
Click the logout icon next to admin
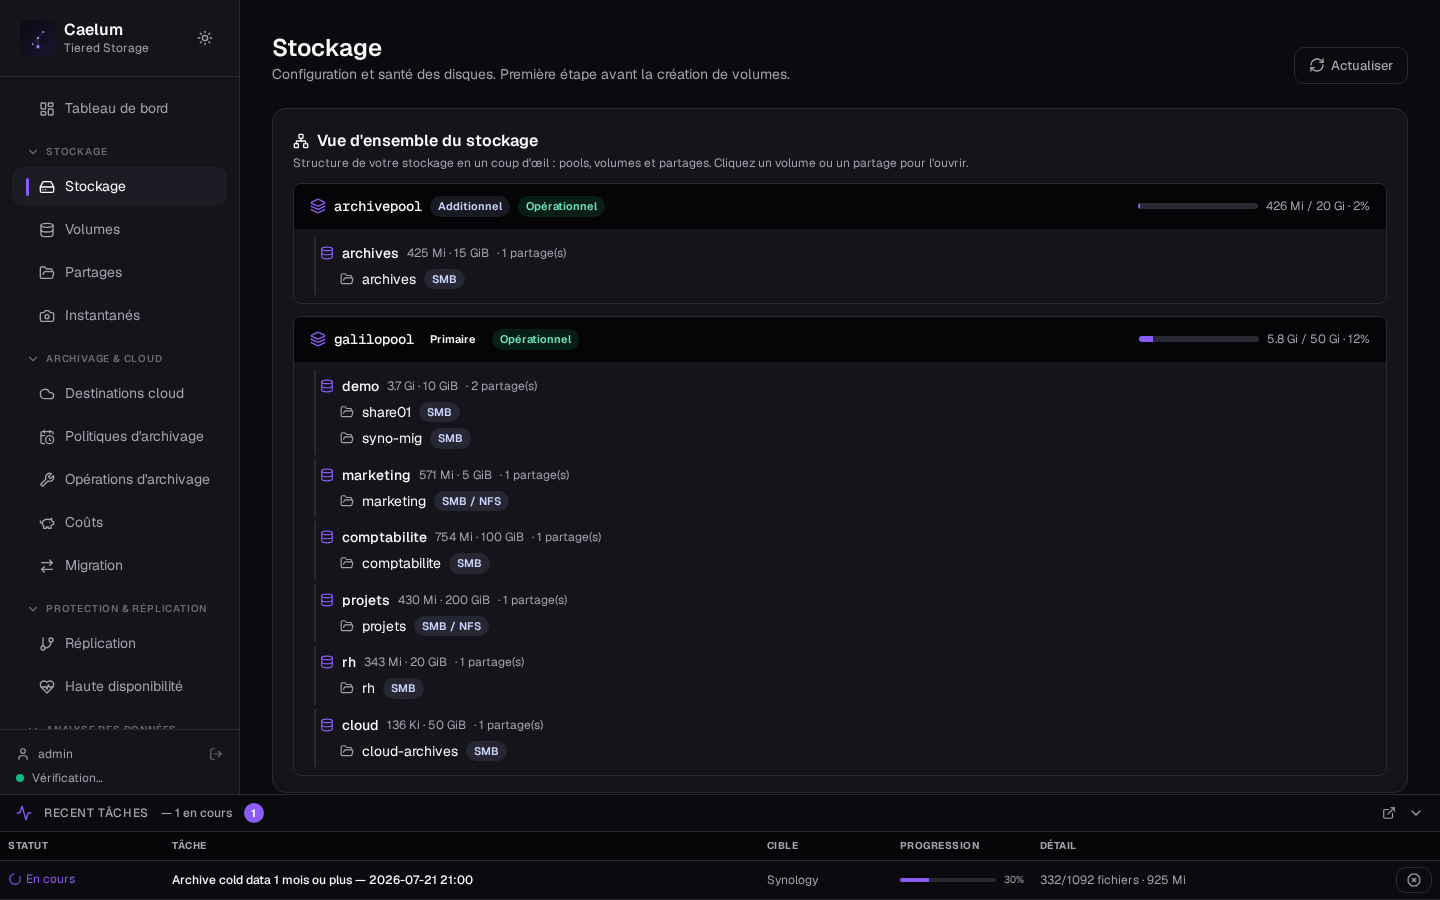click(216, 754)
